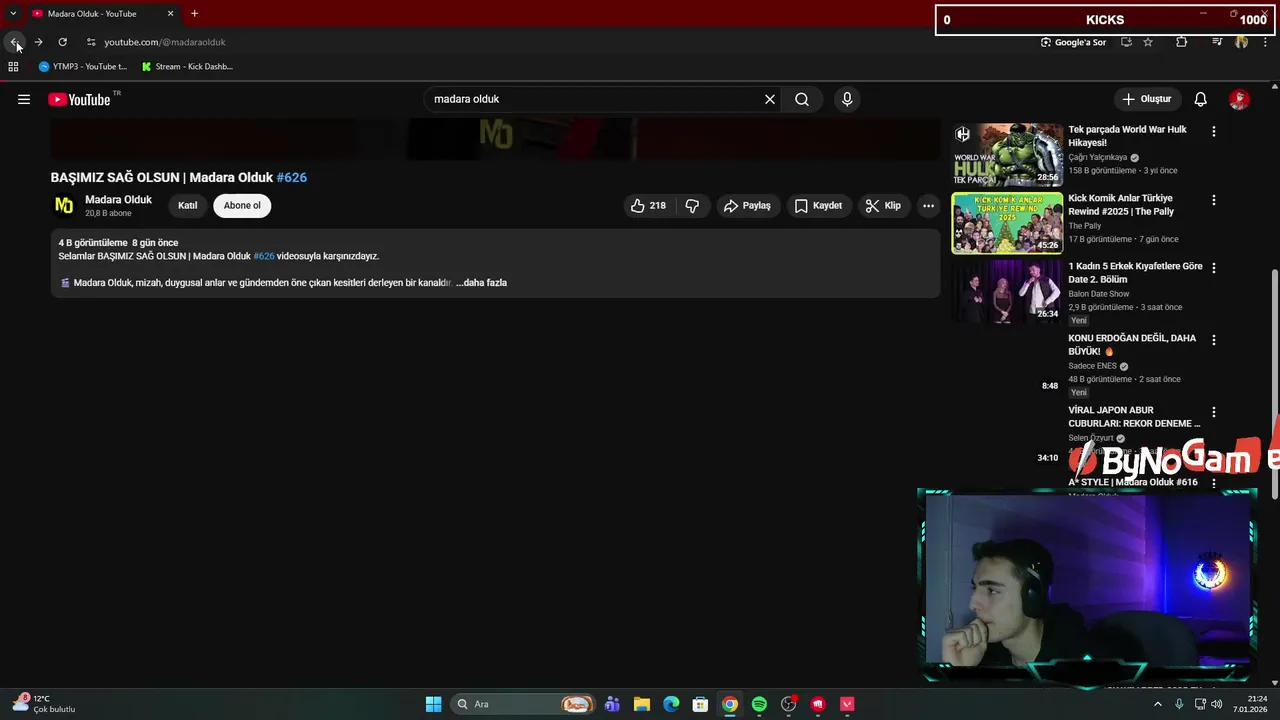The image size is (1280, 720).
Task: Open the tab search dropdown arrow
Action: 13,14
